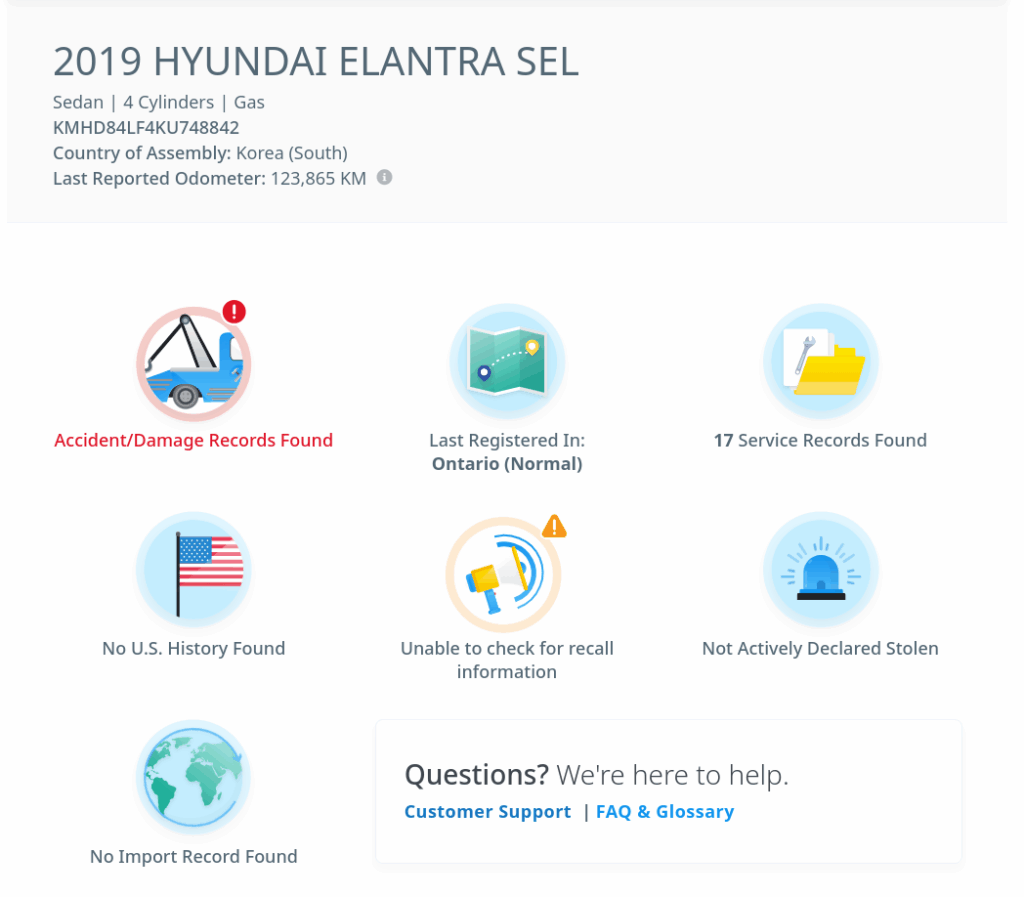Open Customer Support link

pos(487,811)
